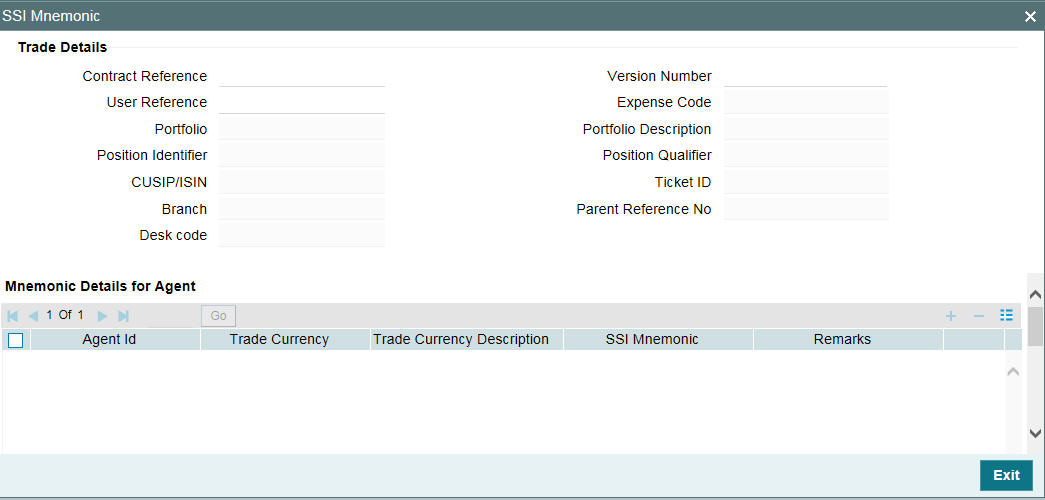Click the Portfolio Description field
The height and width of the screenshot is (500, 1045).
(x=806, y=129)
